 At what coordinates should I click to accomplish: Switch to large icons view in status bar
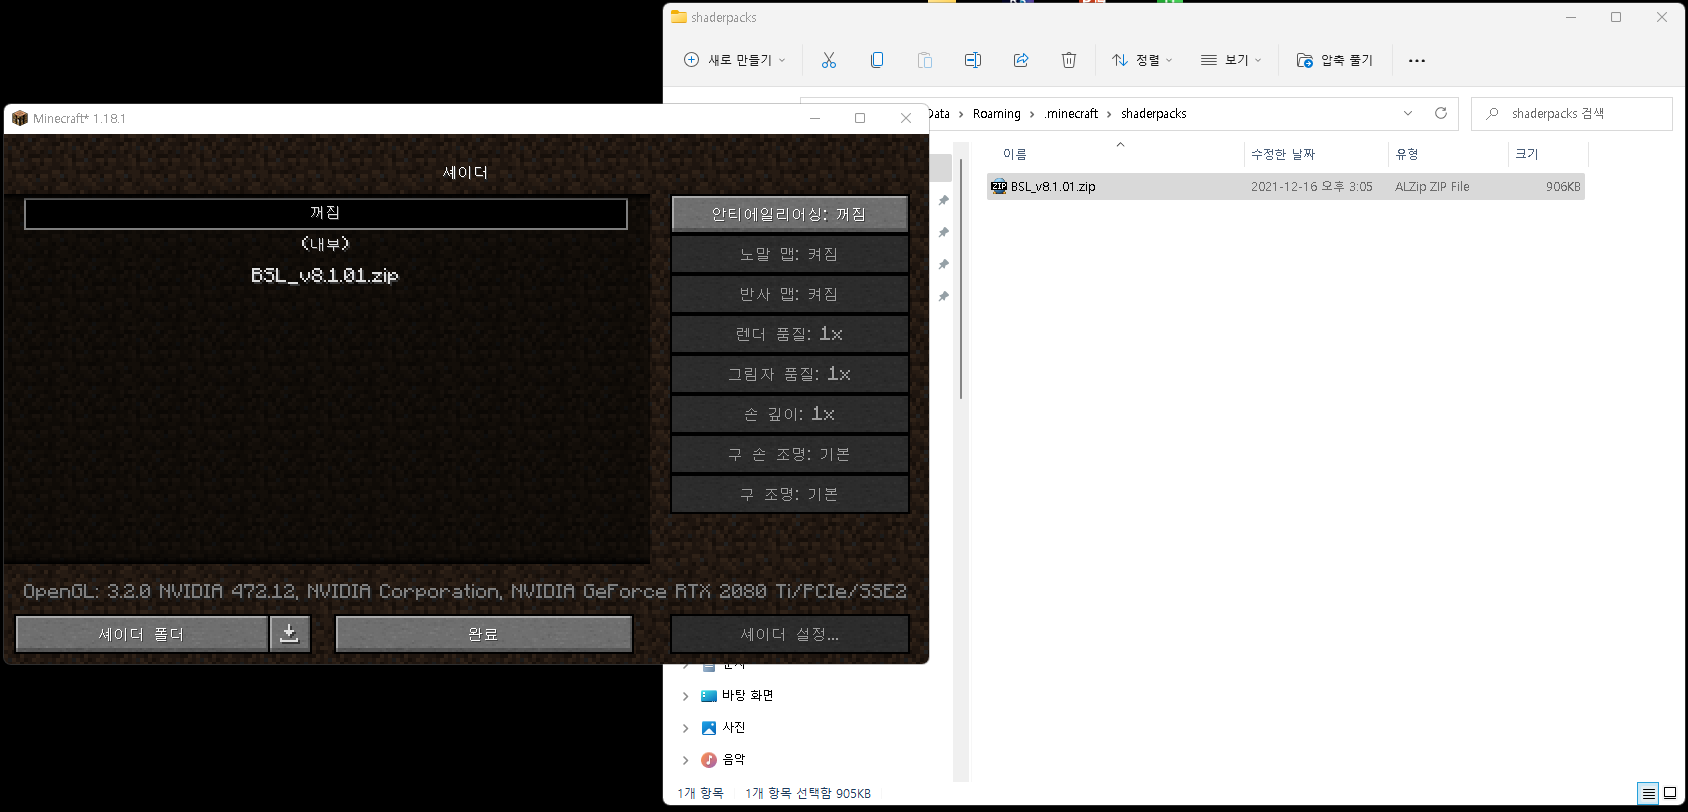click(x=1670, y=793)
